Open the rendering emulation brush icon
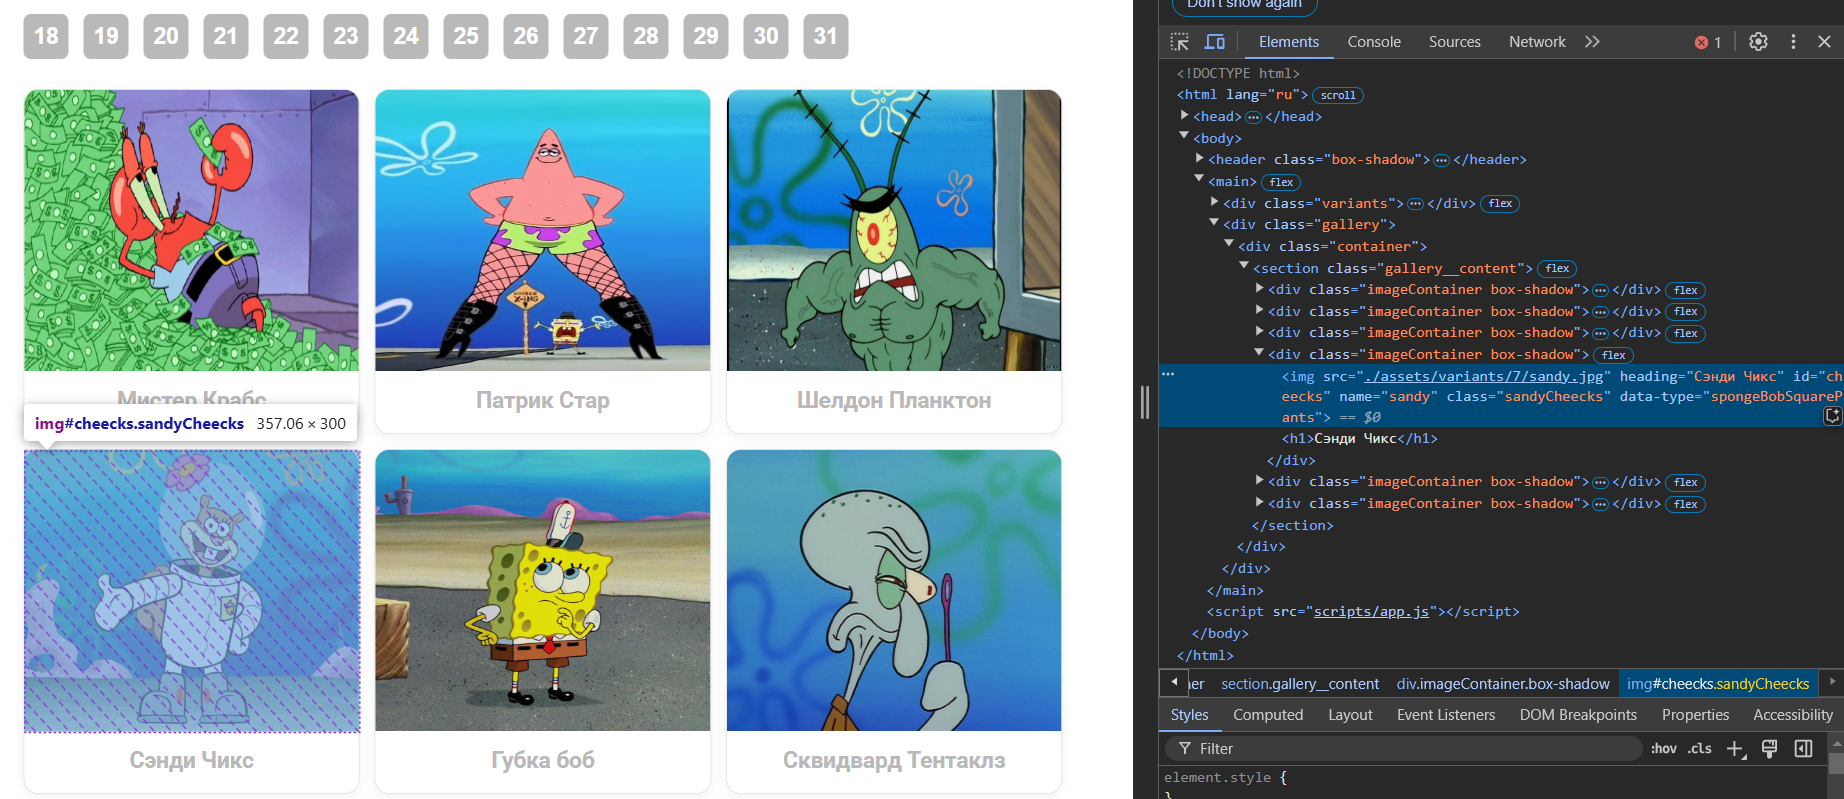The width and height of the screenshot is (1844, 799). point(1769,749)
